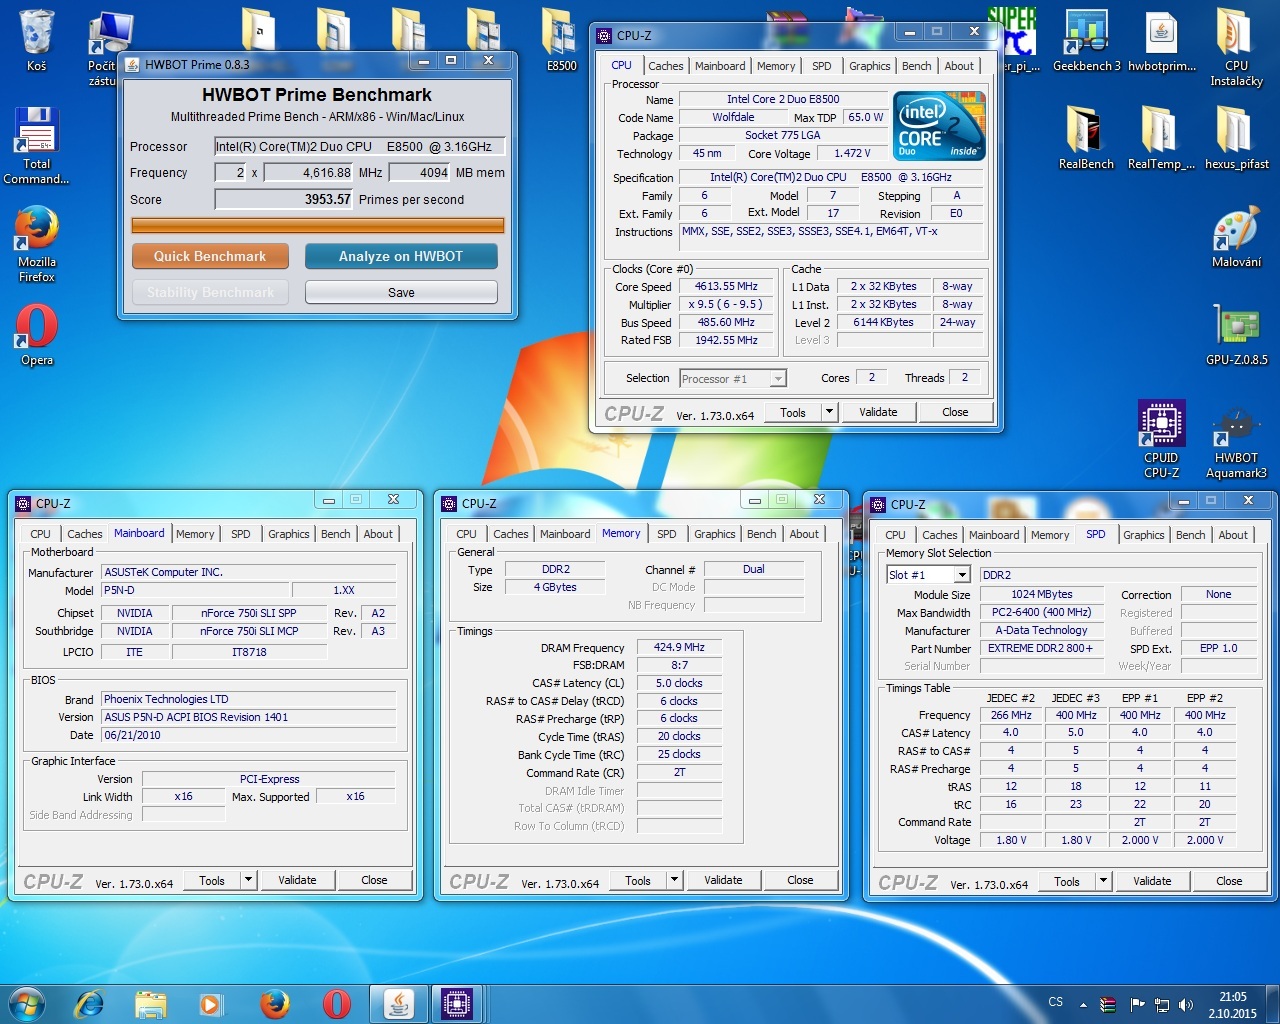This screenshot has height=1024, width=1280.
Task: Click the HWBOT Processor name field
Action: (x=360, y=146)
